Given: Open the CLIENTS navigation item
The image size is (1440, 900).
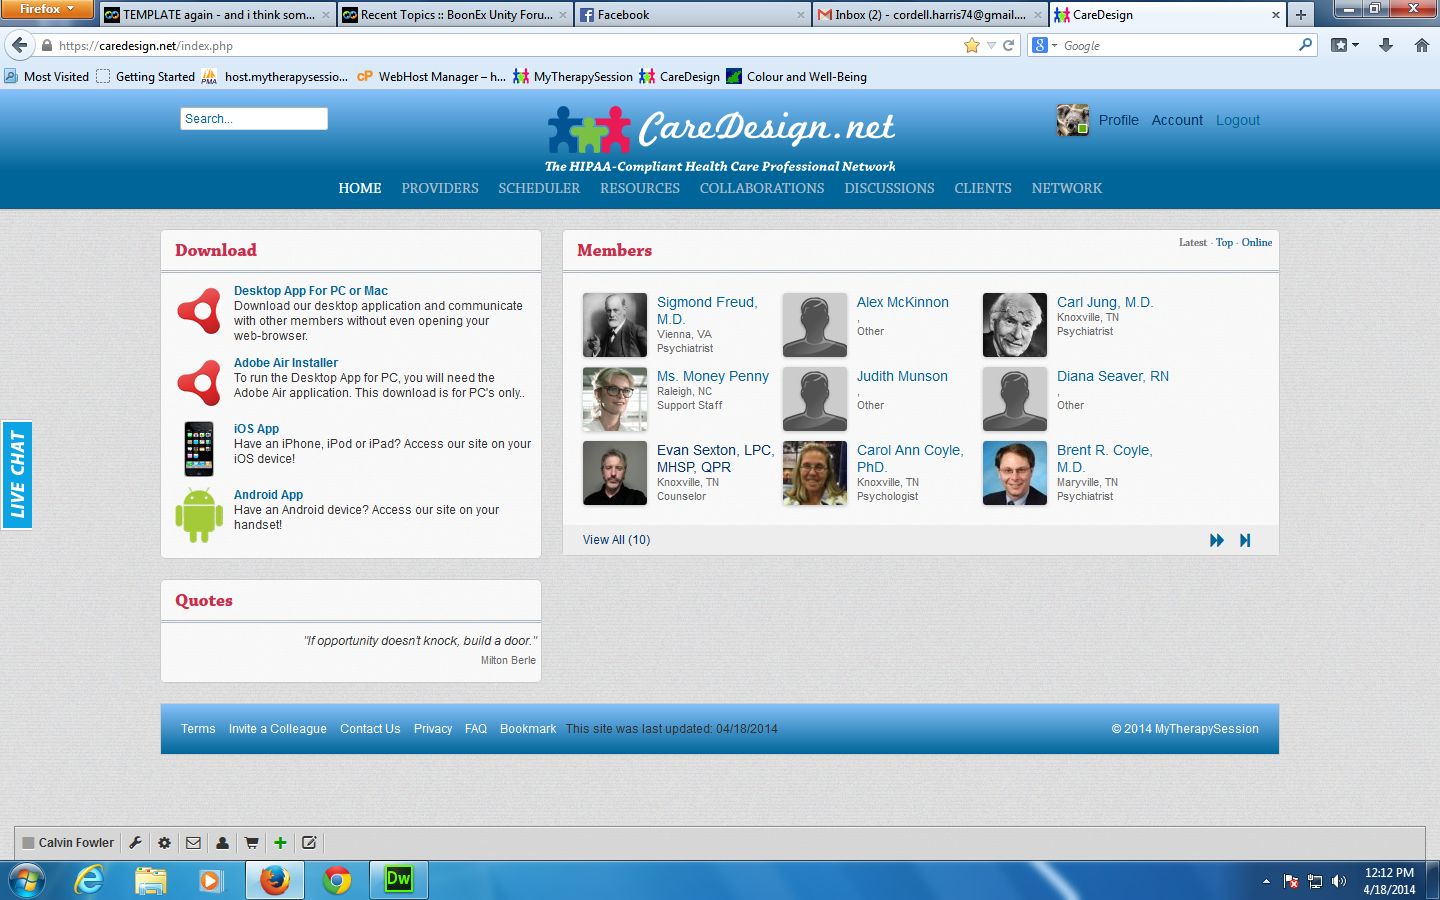Looking at the screenshot, I should click(983, 188).
